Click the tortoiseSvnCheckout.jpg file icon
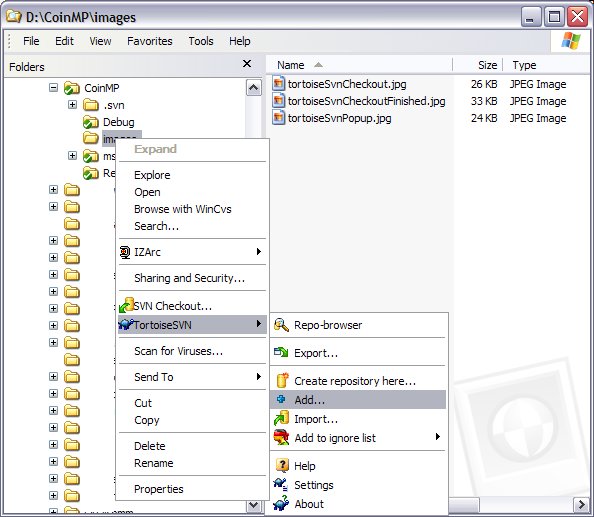The height and width of the screenshot is (517, 594). point(278,83)
